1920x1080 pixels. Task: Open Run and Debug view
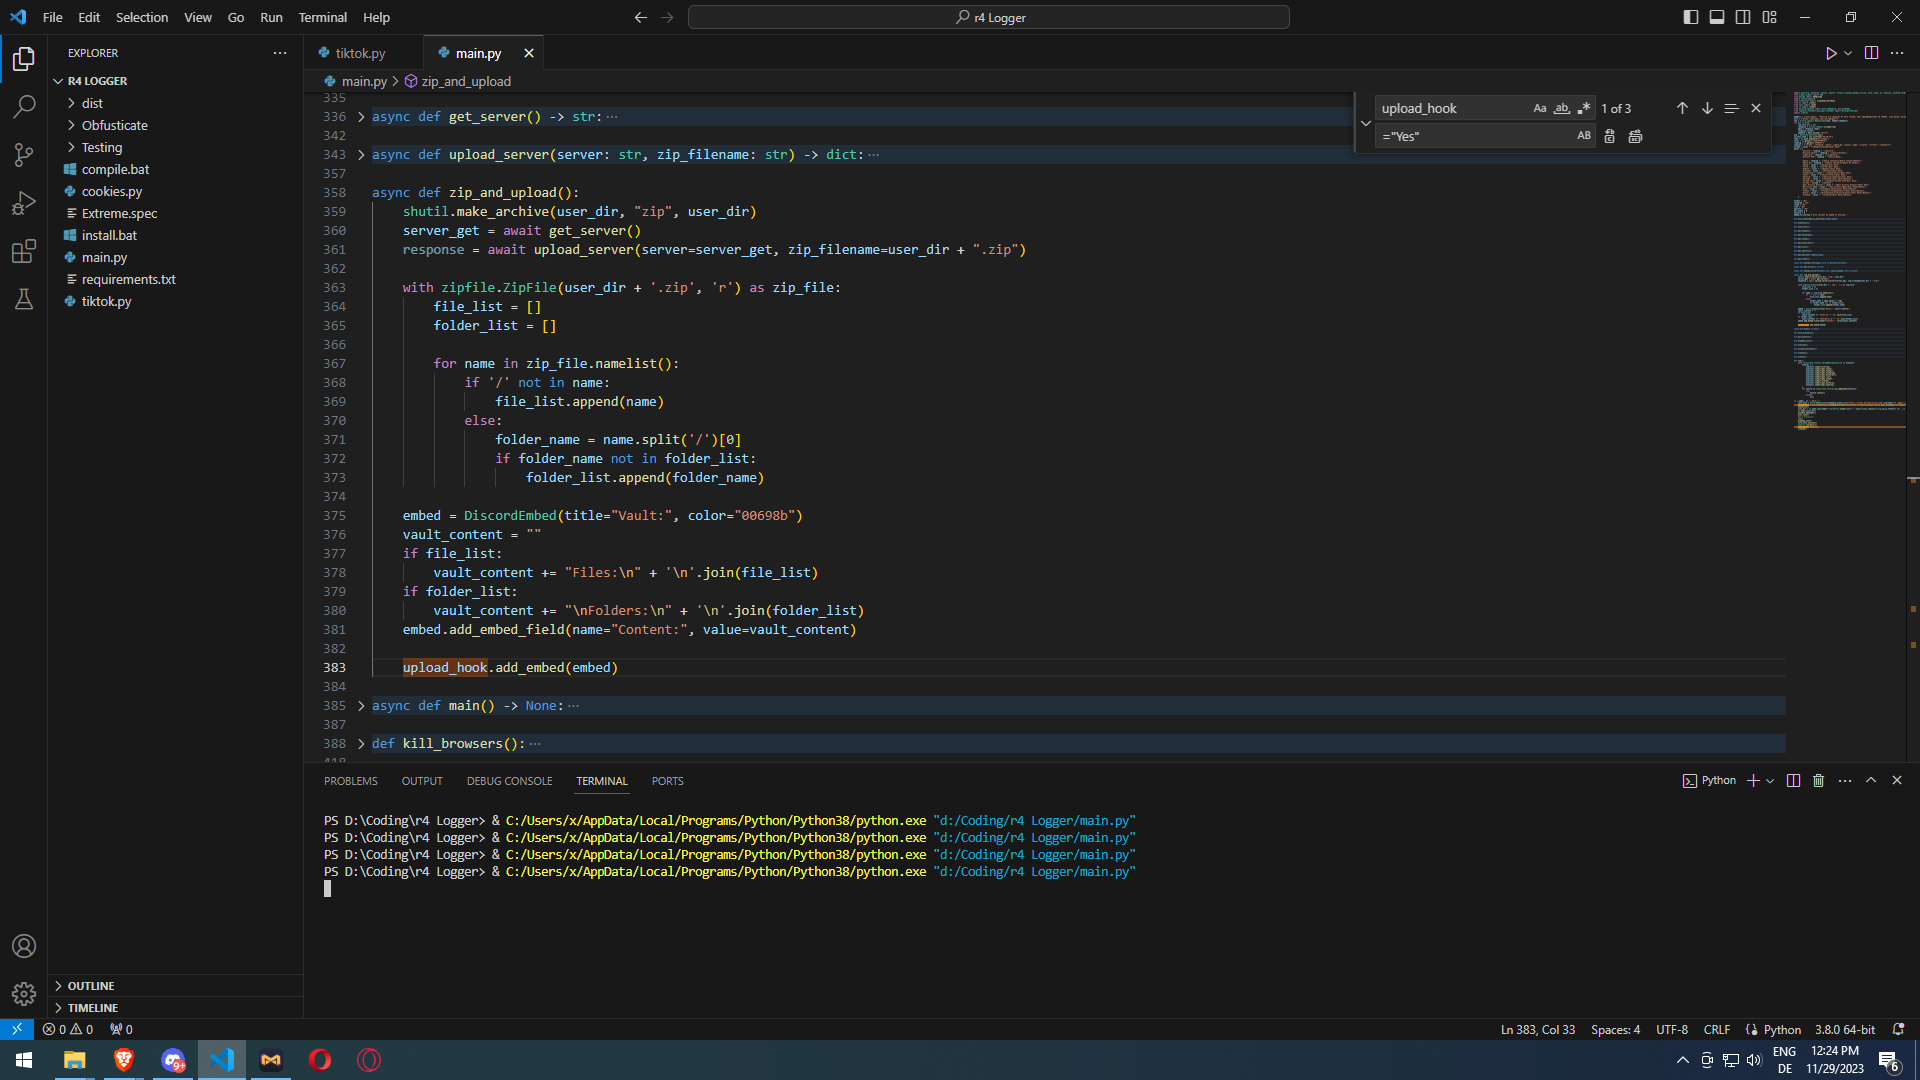coord(24,203)
